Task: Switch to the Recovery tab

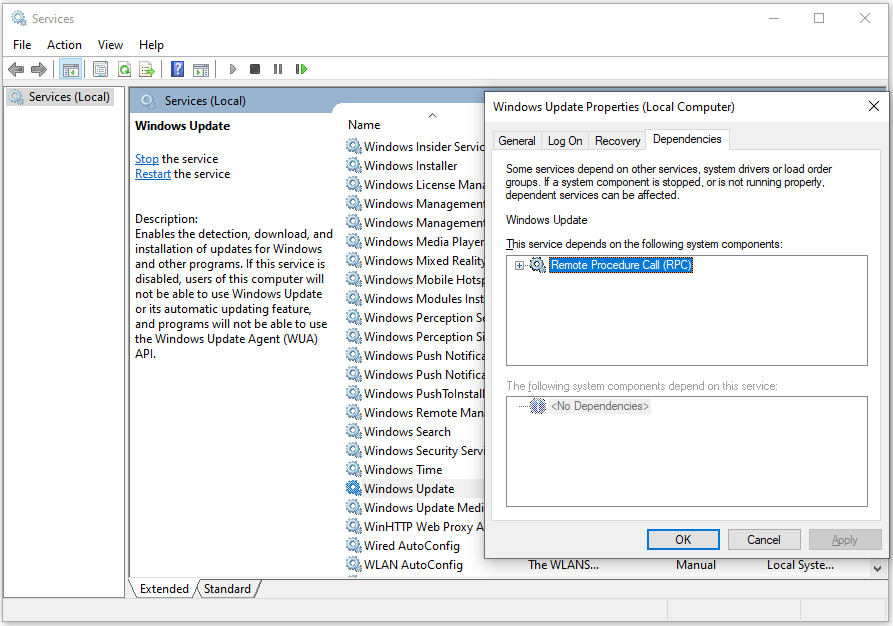Action: (x=617, y=141)
